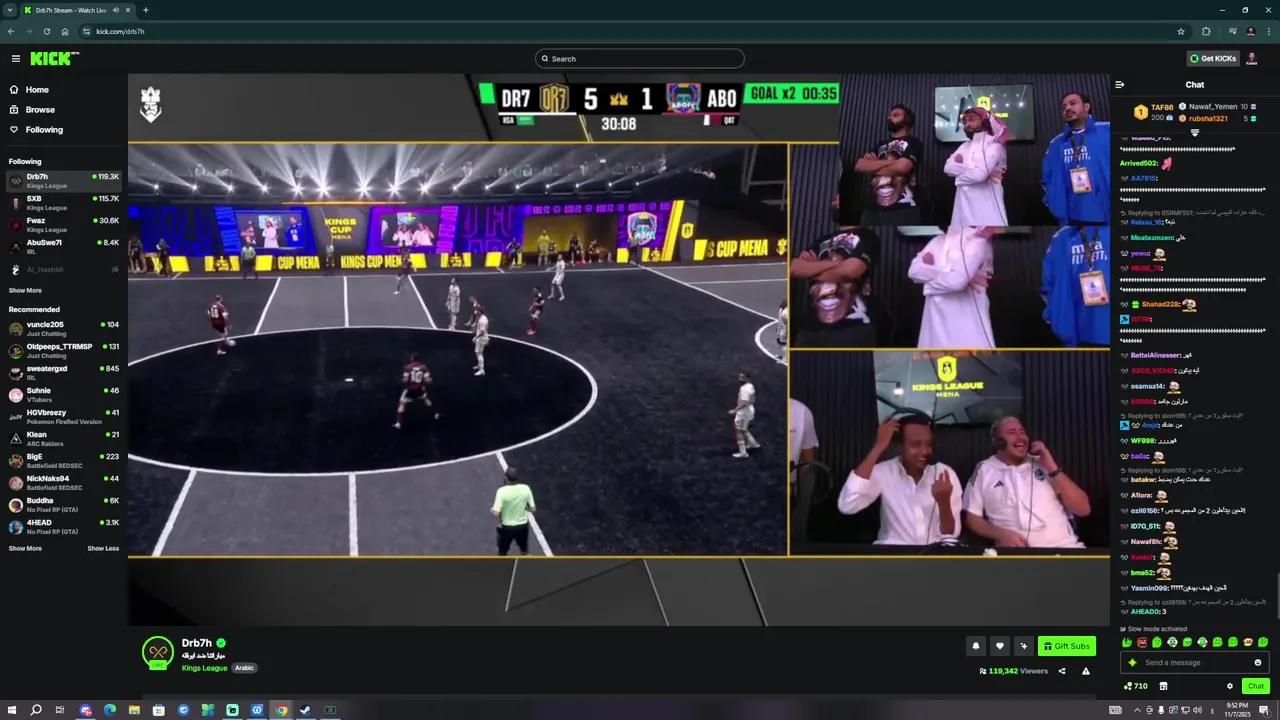
Task: Expand Show More under Recommended
Action: click(x=25, y=549)
